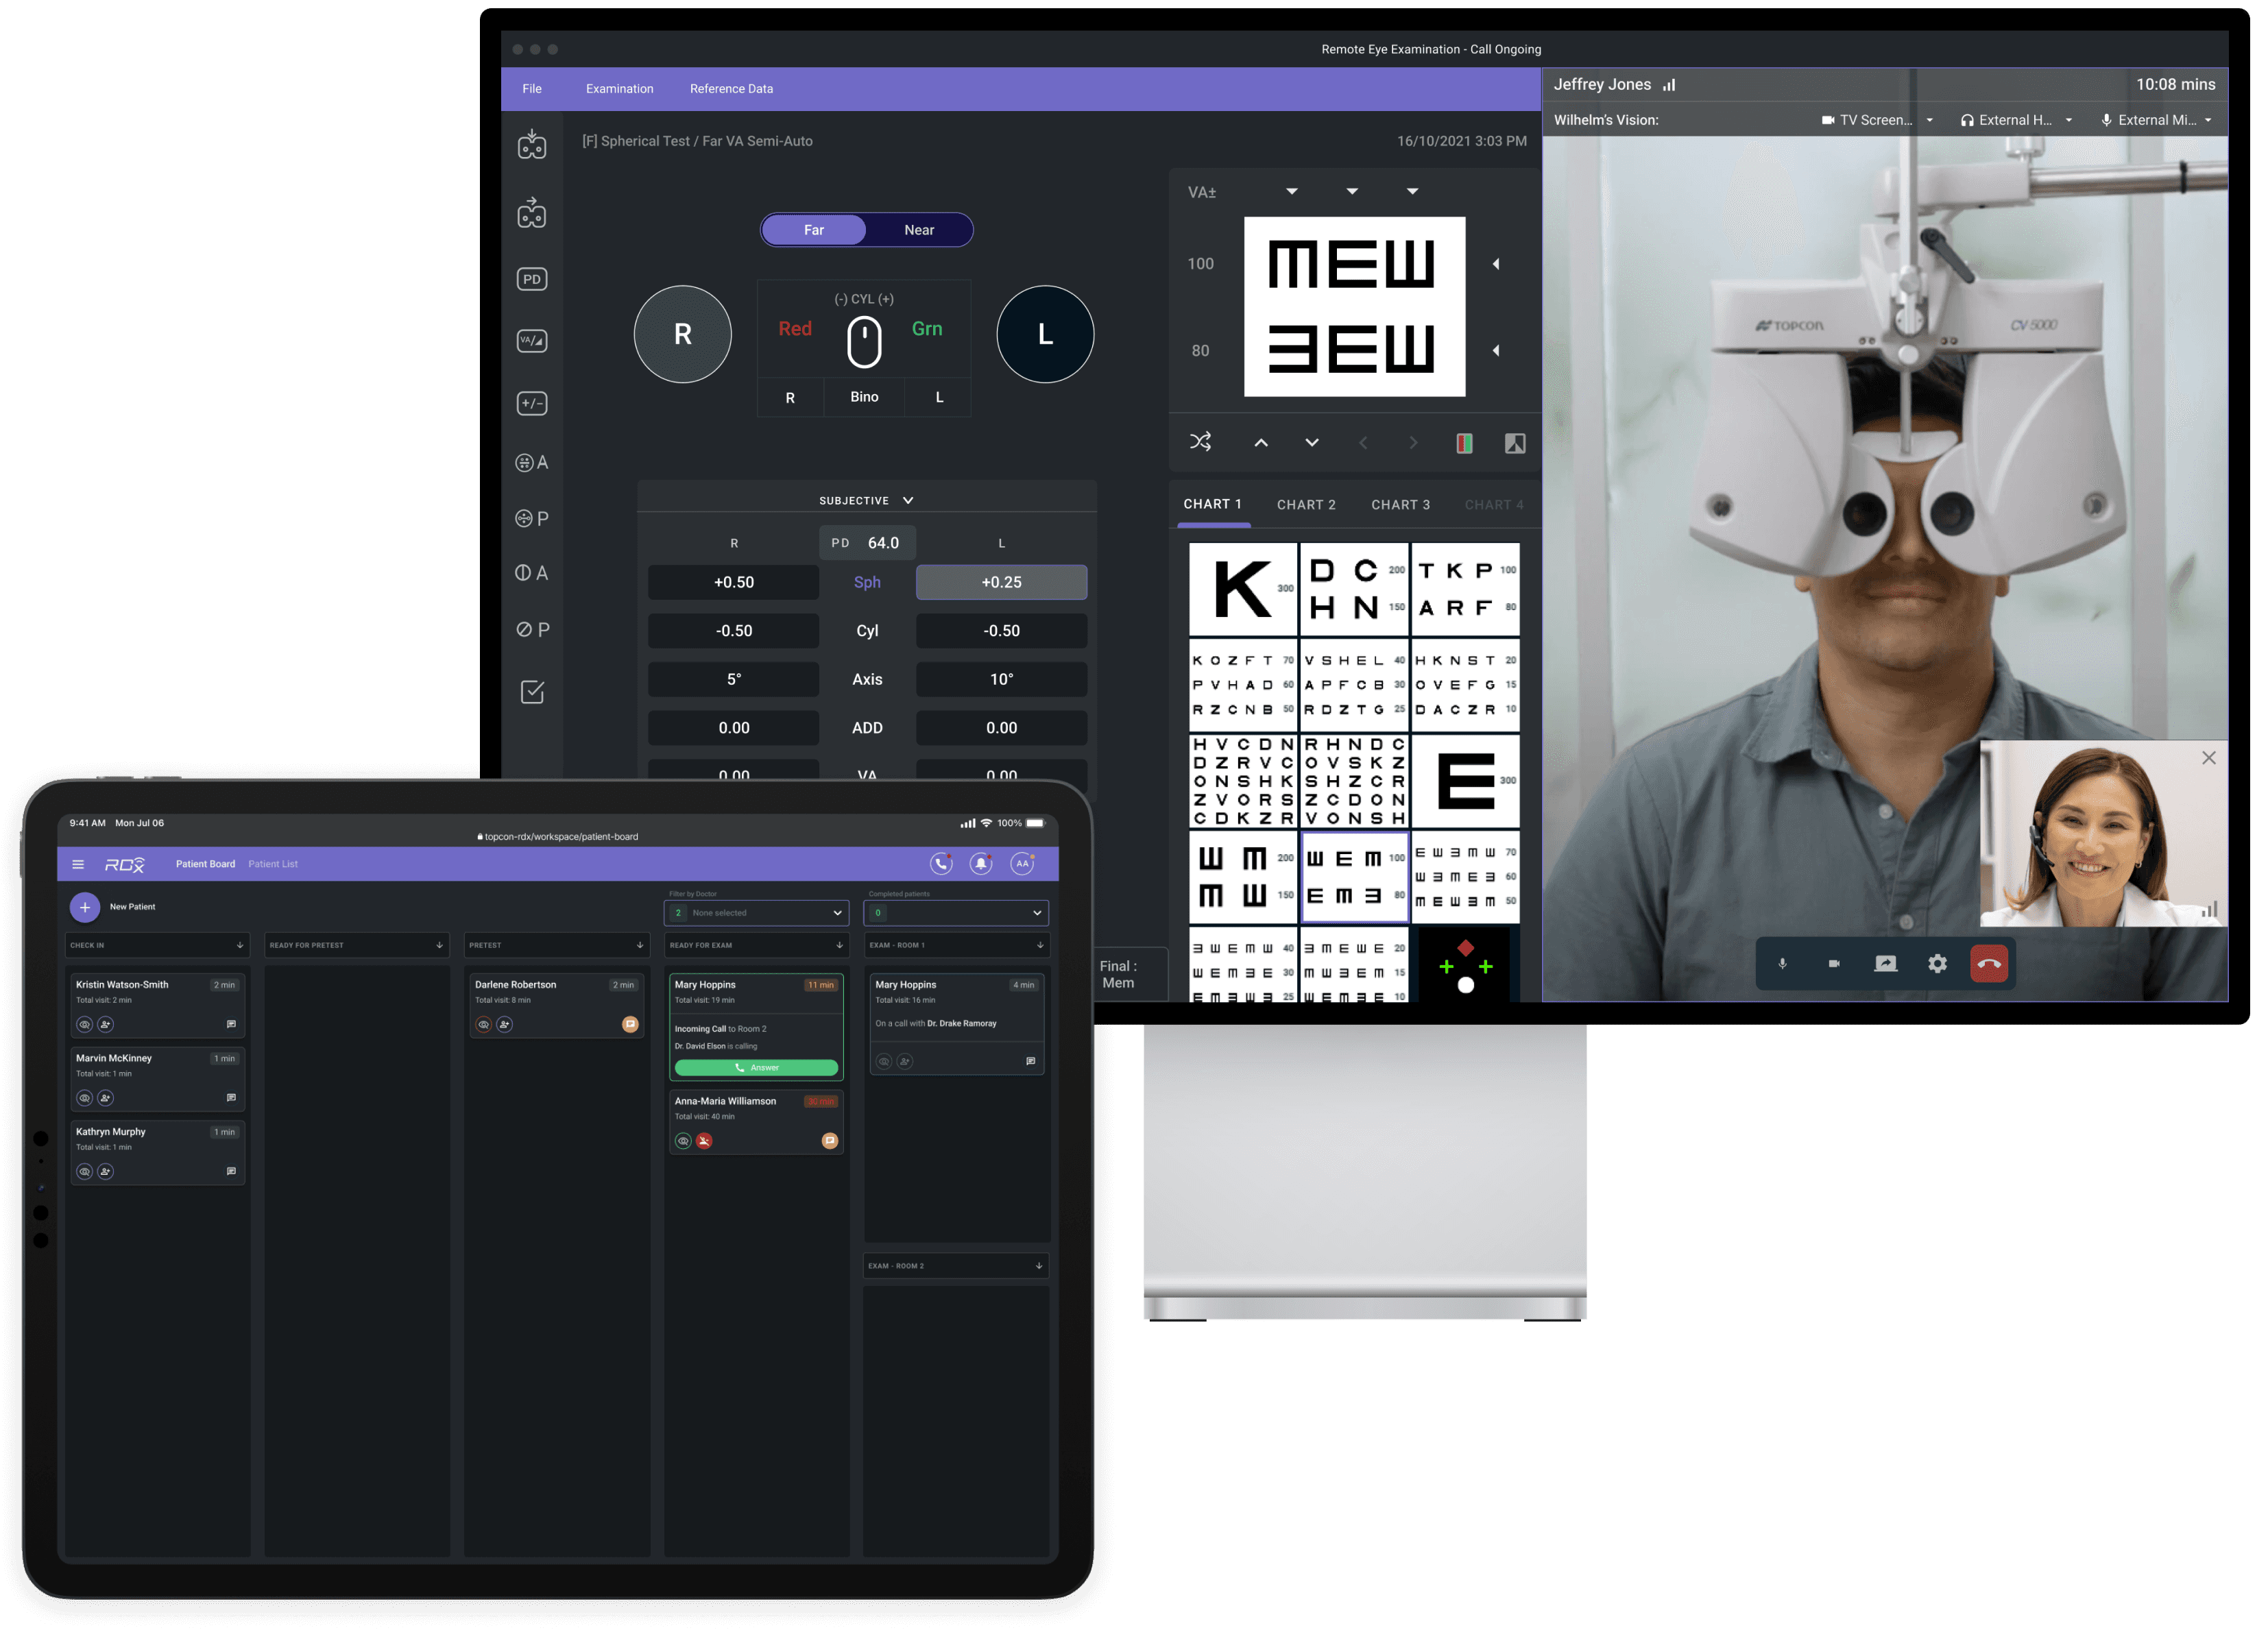Select the large K chart thumbnail

click(1242, 589)
